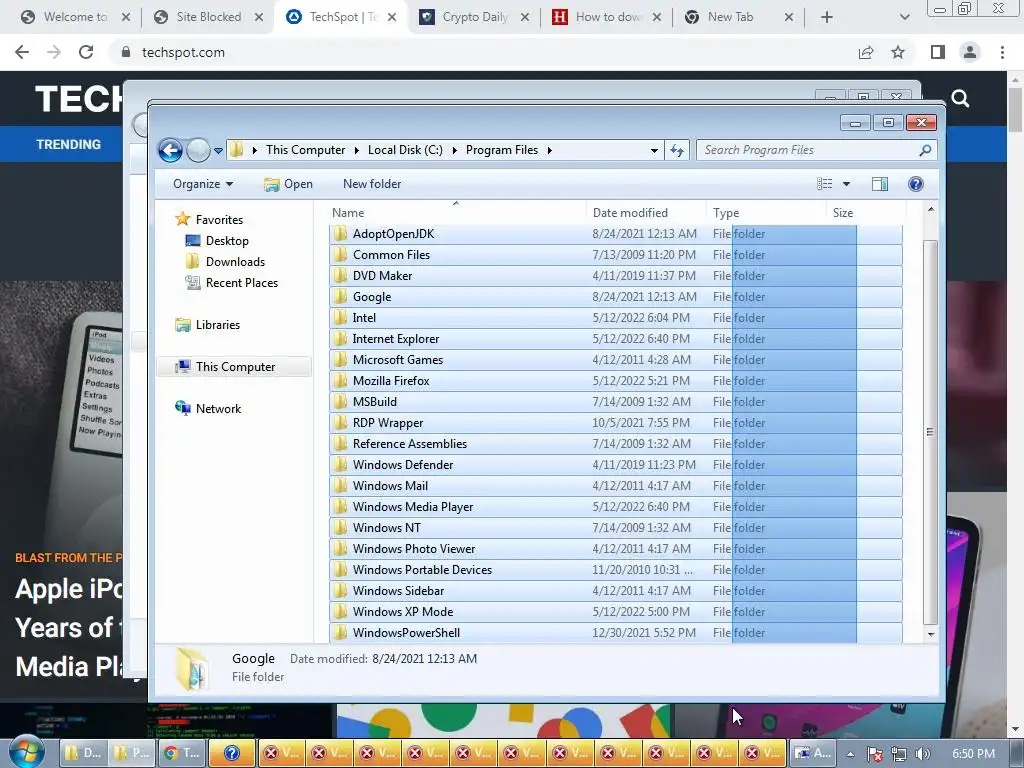Open recent locations dropdown arrow

218,151
